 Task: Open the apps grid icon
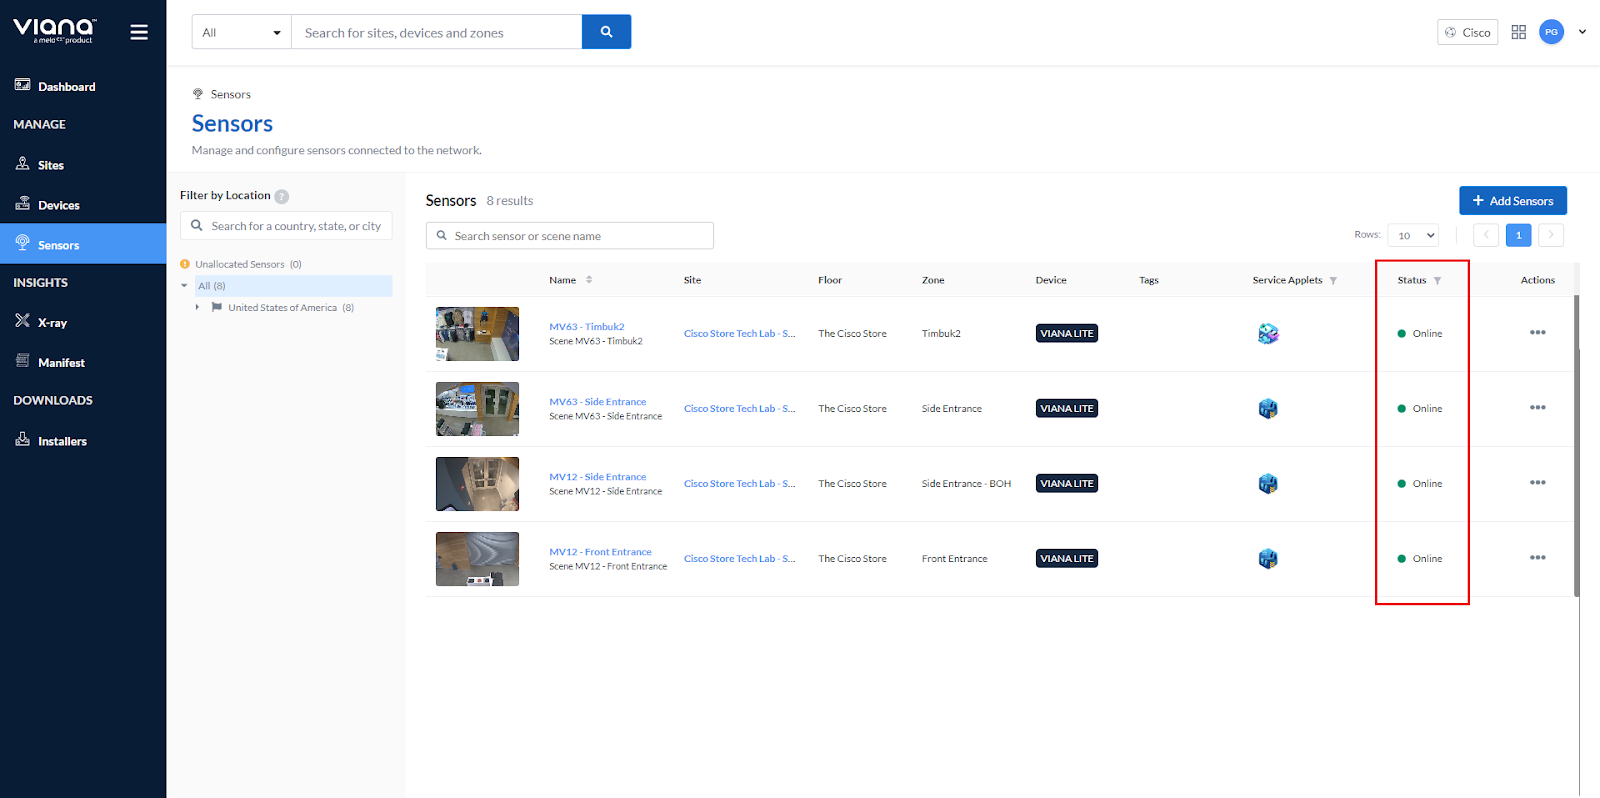coord(1518,32)
